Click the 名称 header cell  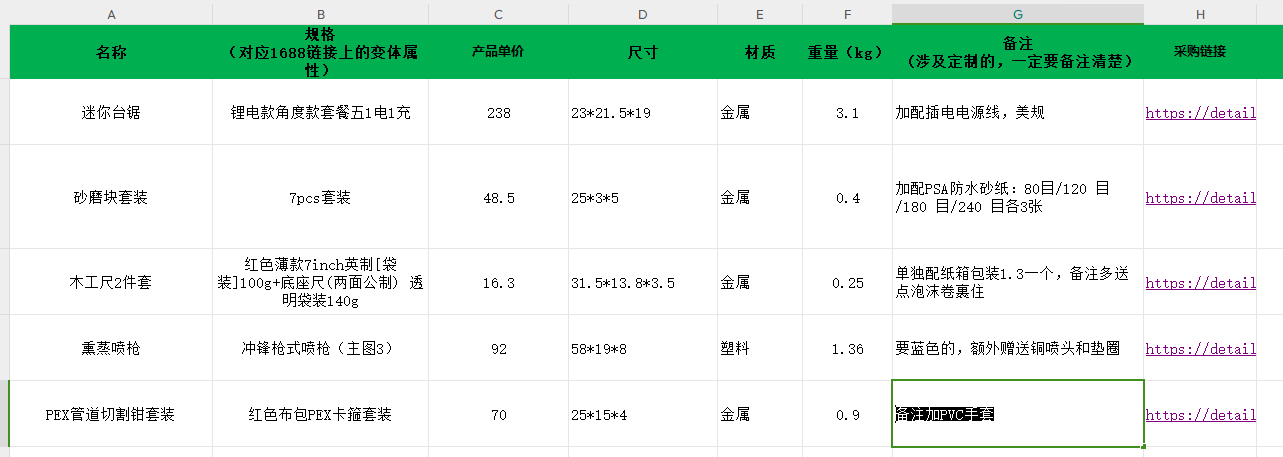[x=111, y=52]
